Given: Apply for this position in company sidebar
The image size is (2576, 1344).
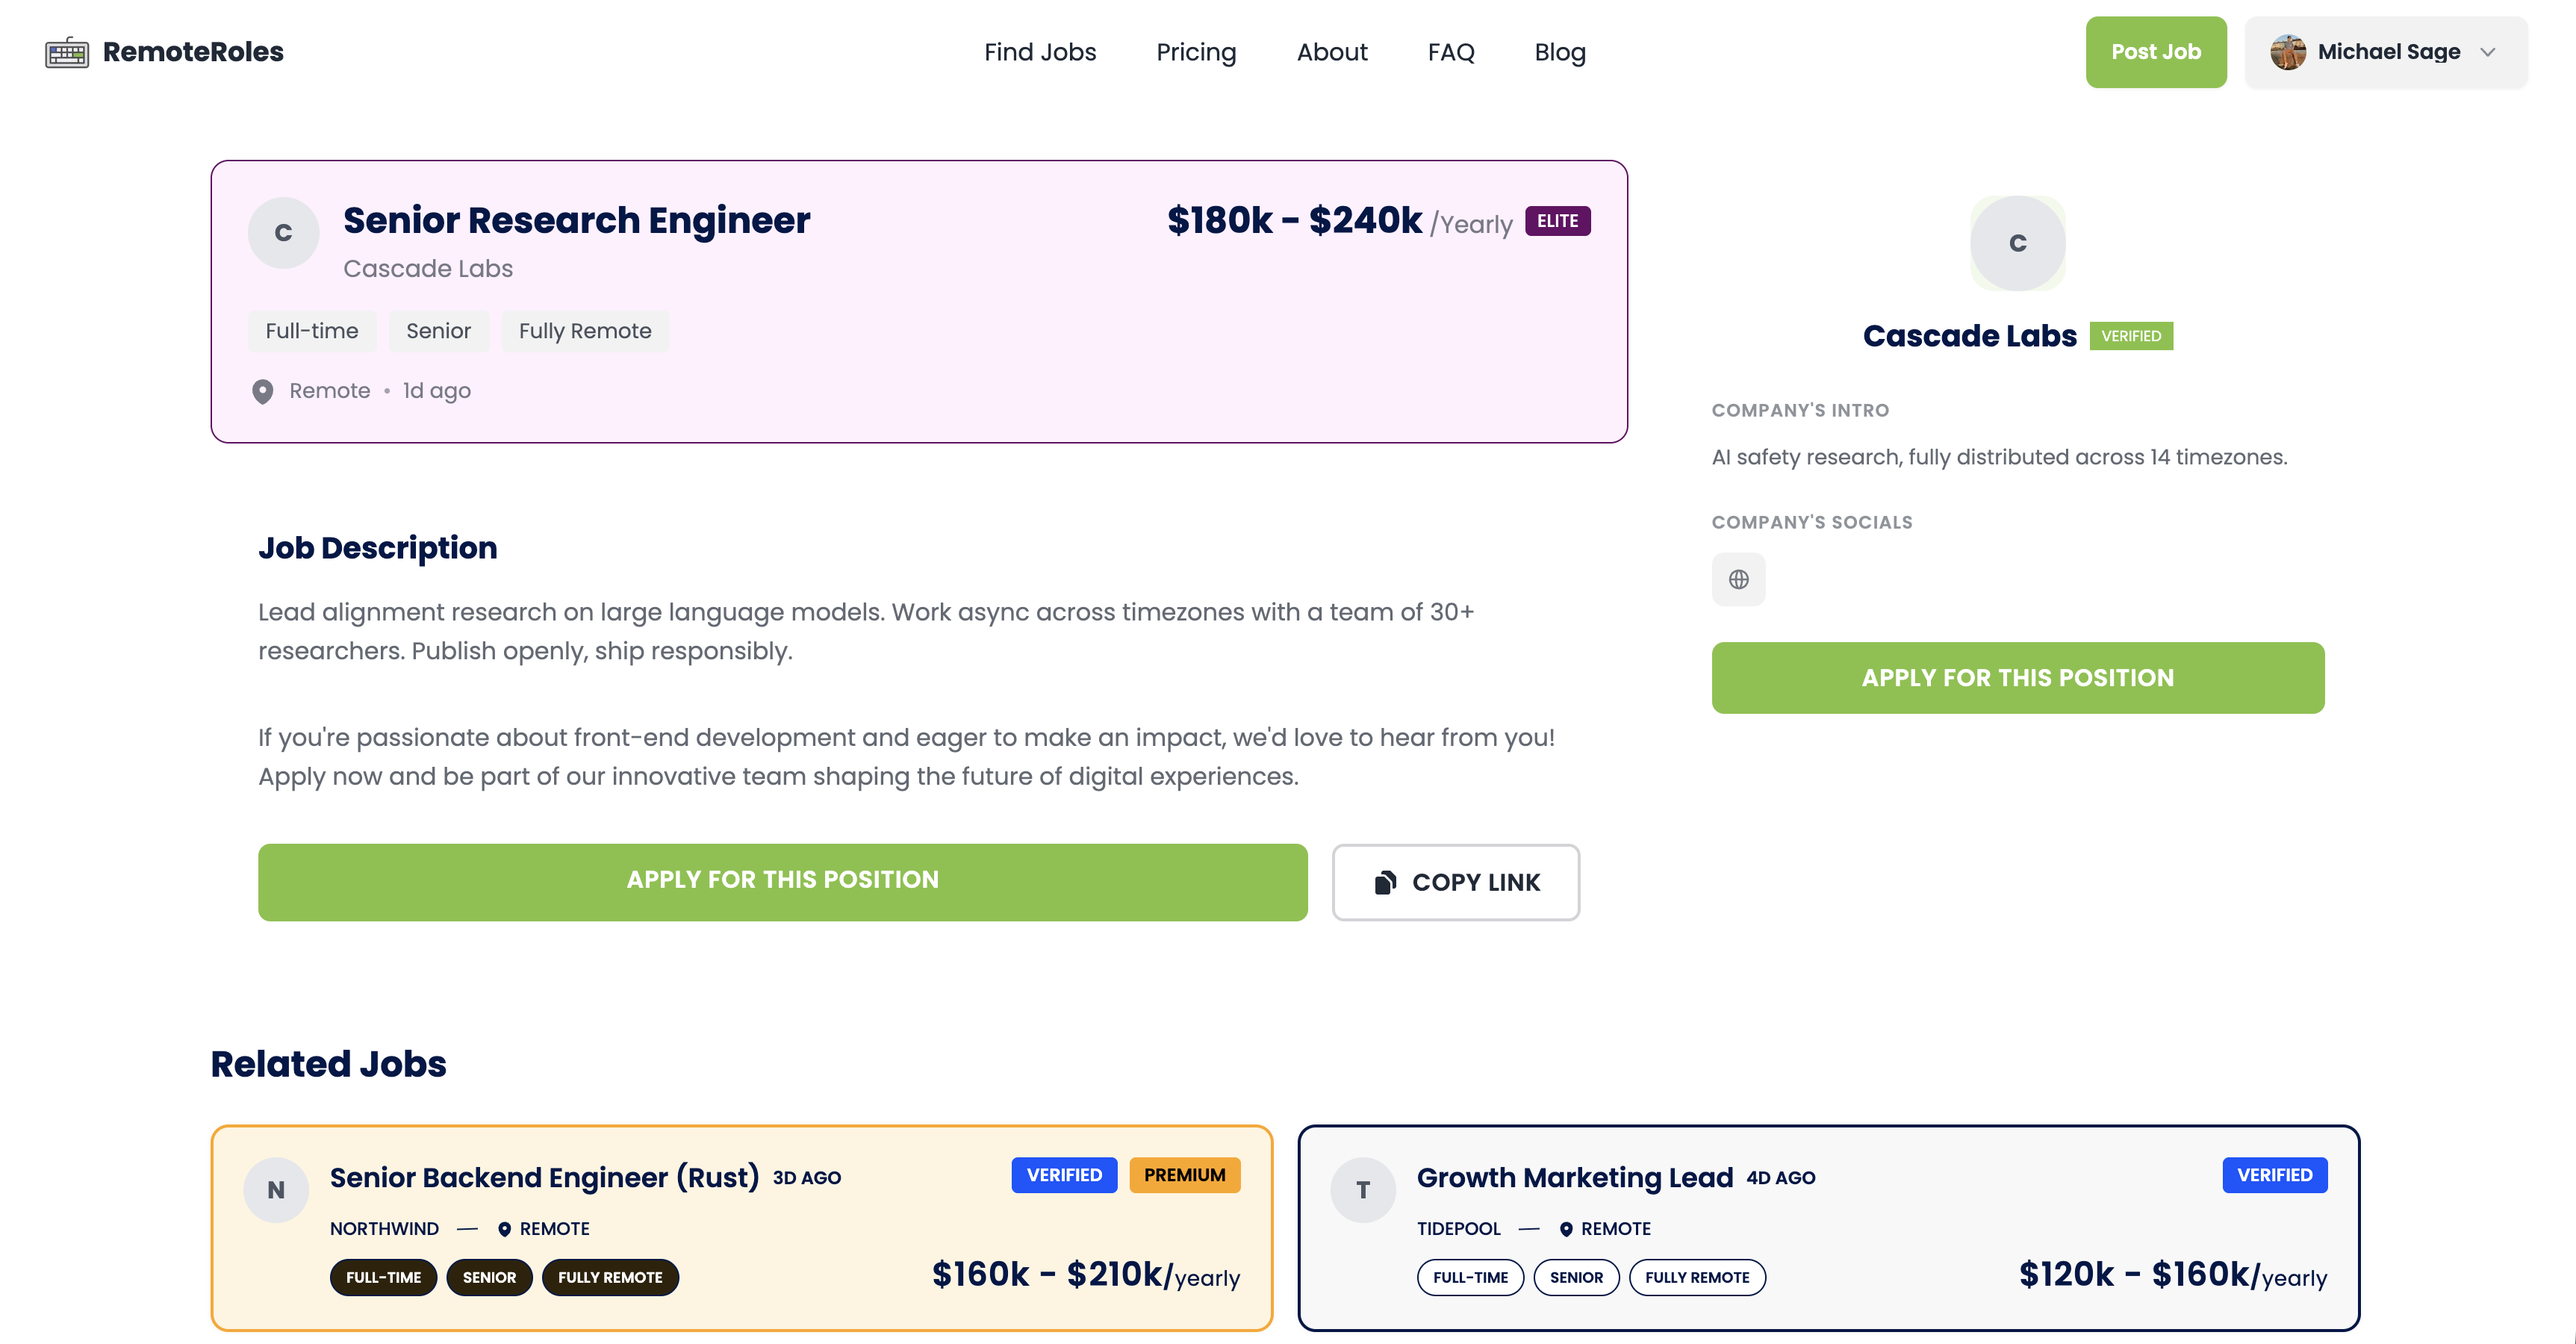Looking at the screenshot, I should pyautogui.click(x=2017, y=678).
